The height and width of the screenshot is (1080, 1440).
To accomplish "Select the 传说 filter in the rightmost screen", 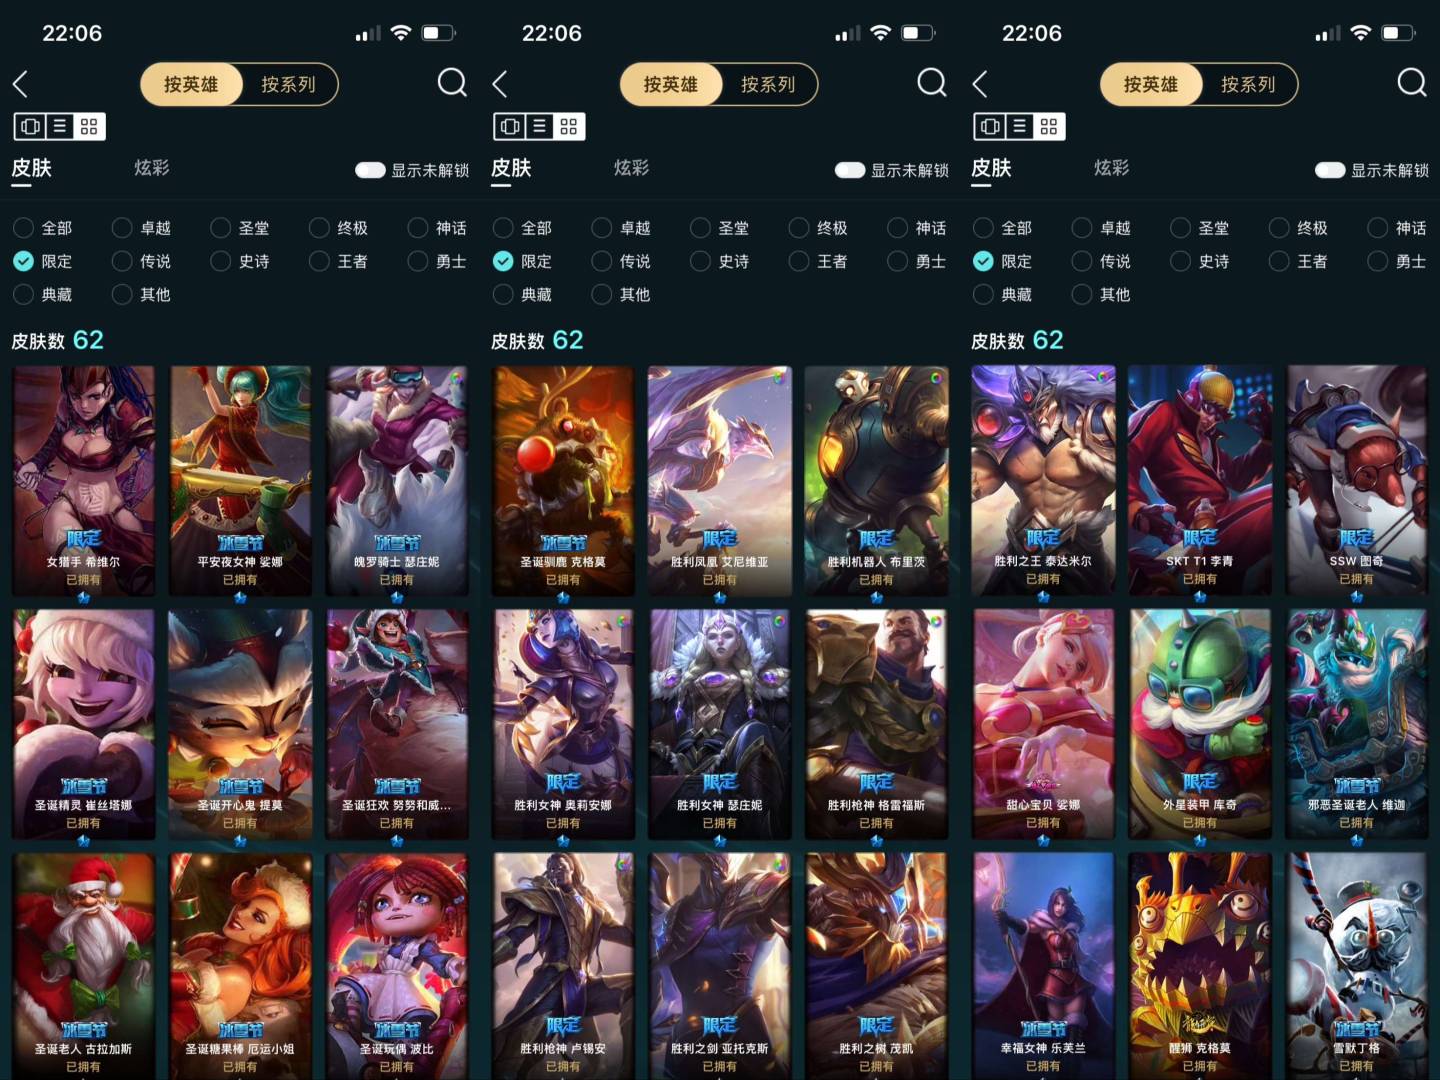I will (x=1101, y=261).
